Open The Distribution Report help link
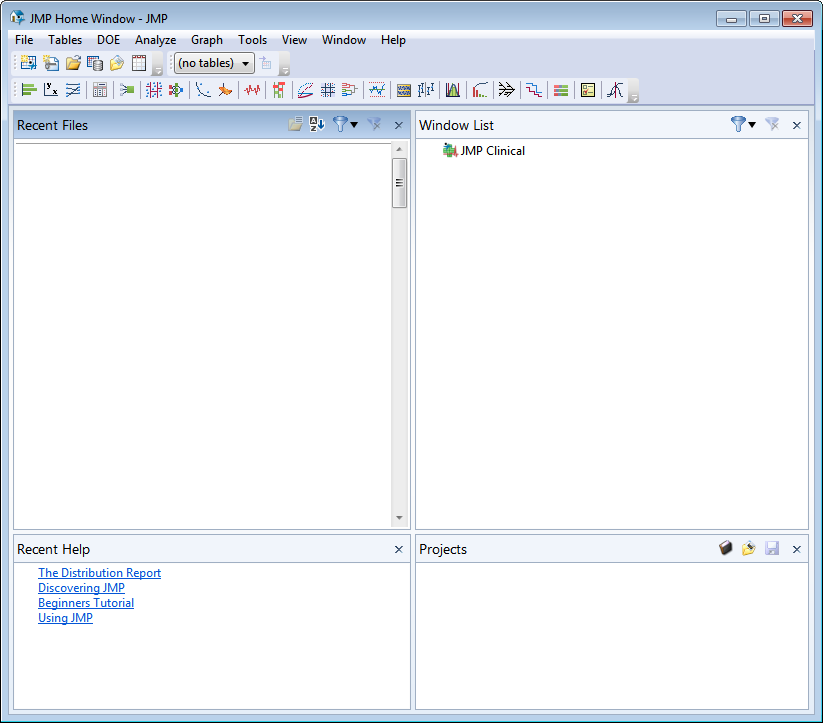Image resolution: width=823 pixels, height=723 pixels. tap(99, 573)
